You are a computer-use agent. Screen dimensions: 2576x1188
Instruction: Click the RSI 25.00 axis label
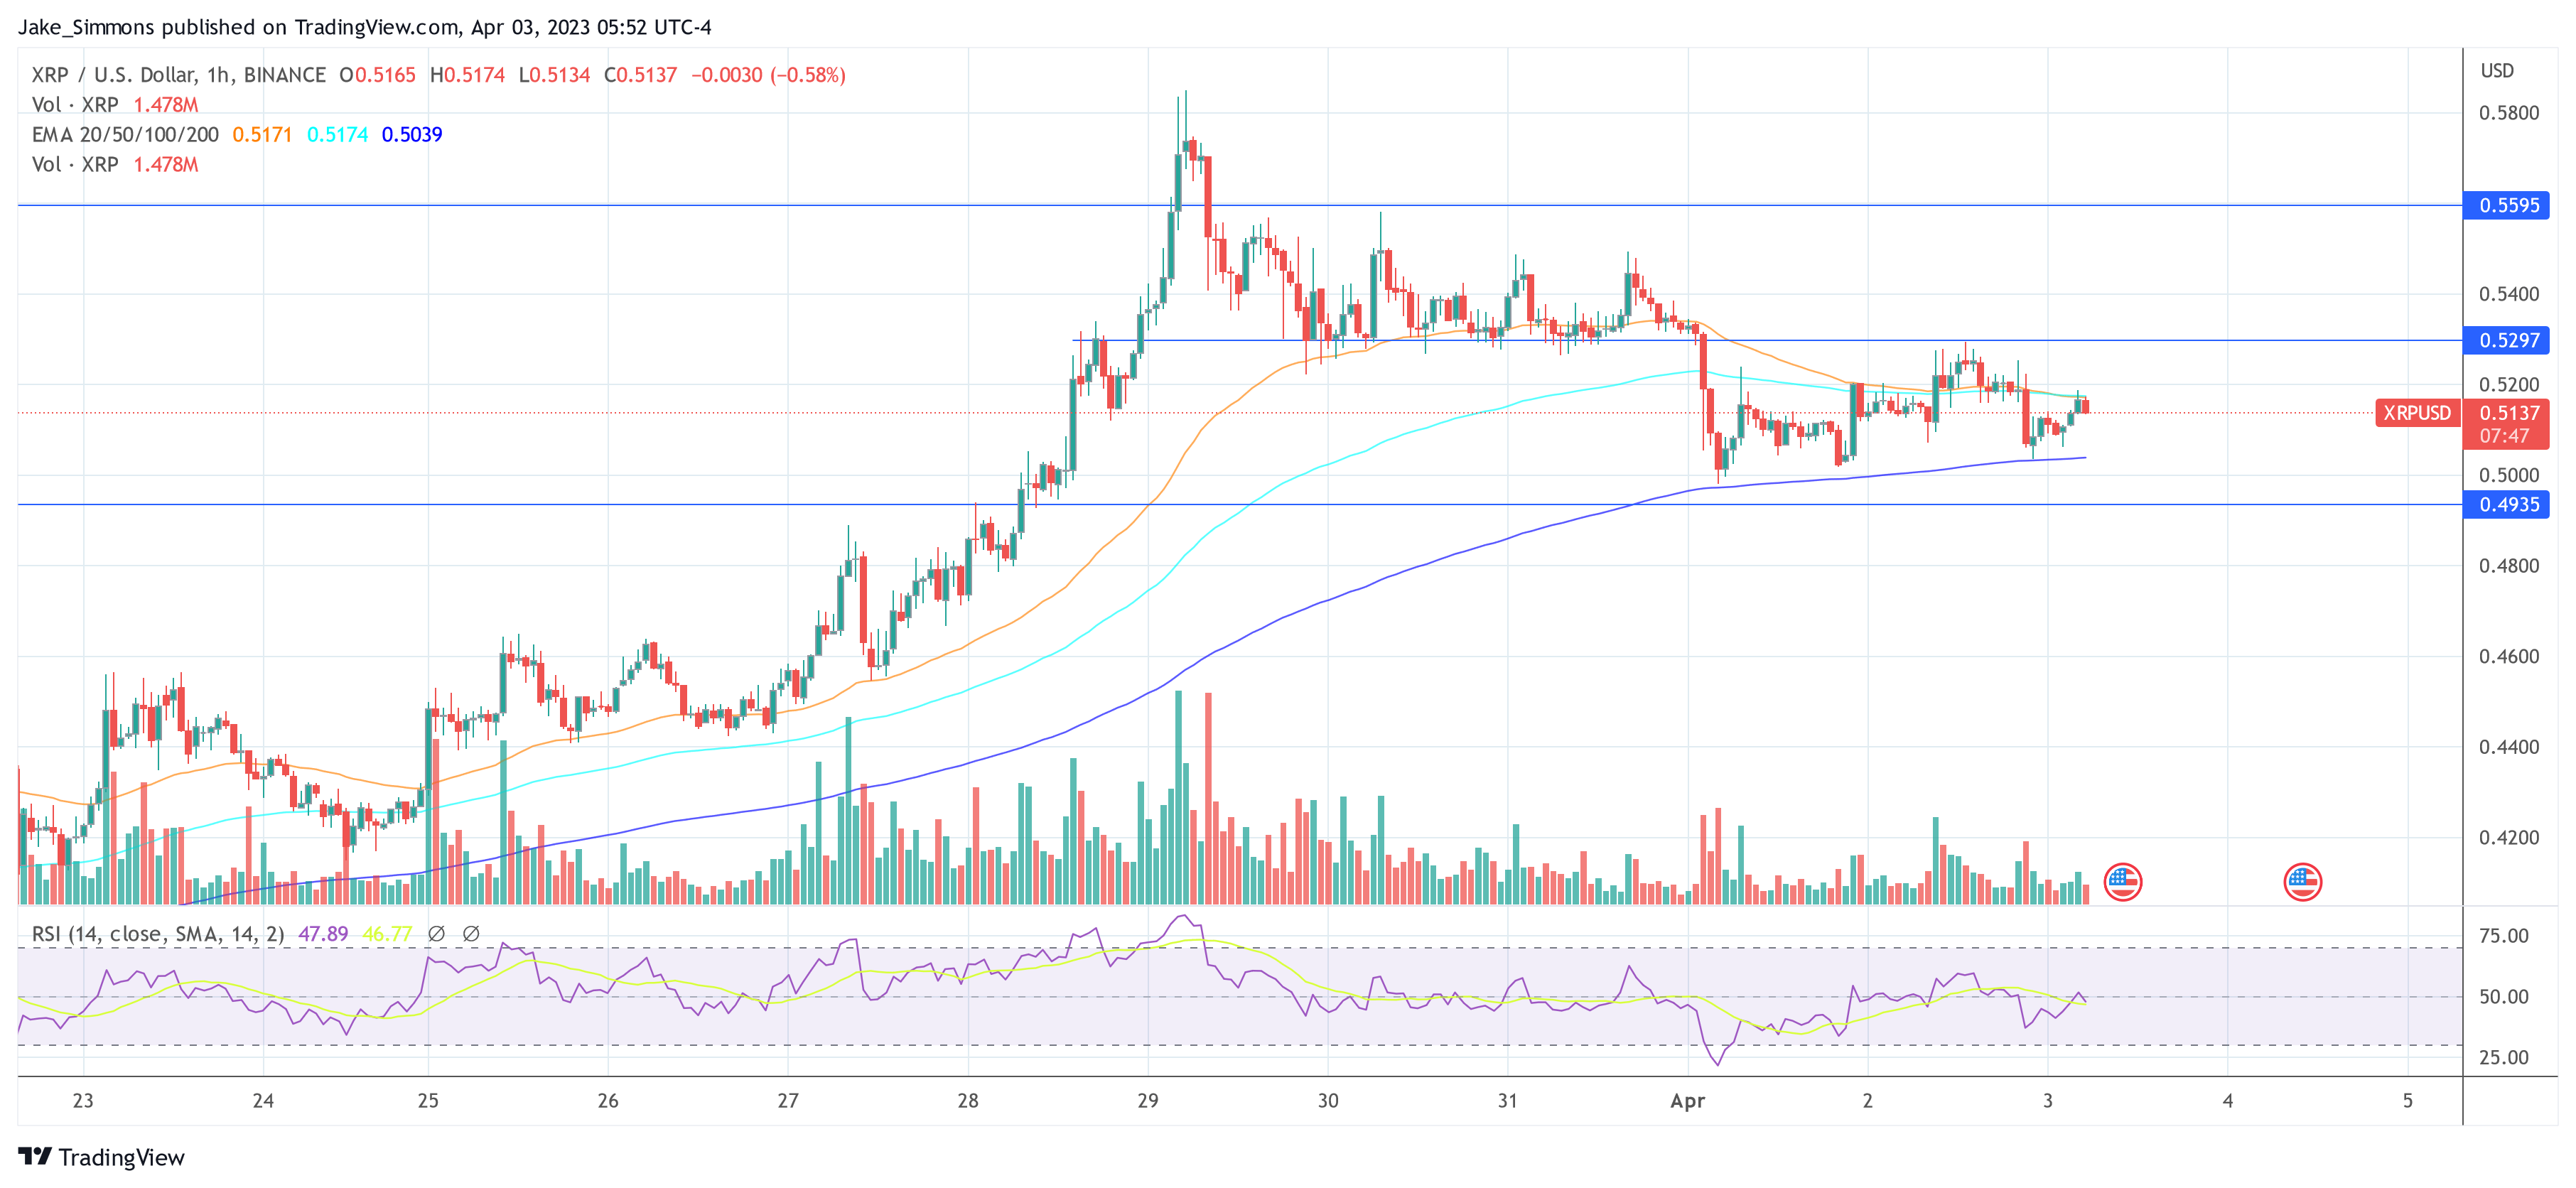click(2503, 1058)
